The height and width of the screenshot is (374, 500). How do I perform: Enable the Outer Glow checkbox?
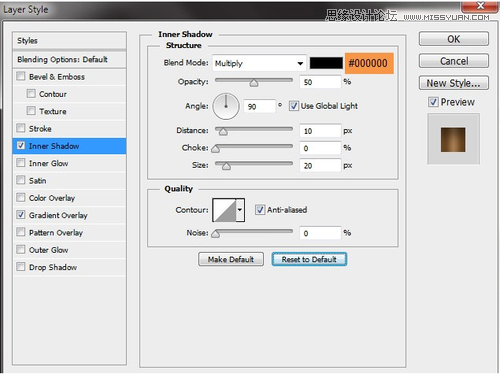21,249
